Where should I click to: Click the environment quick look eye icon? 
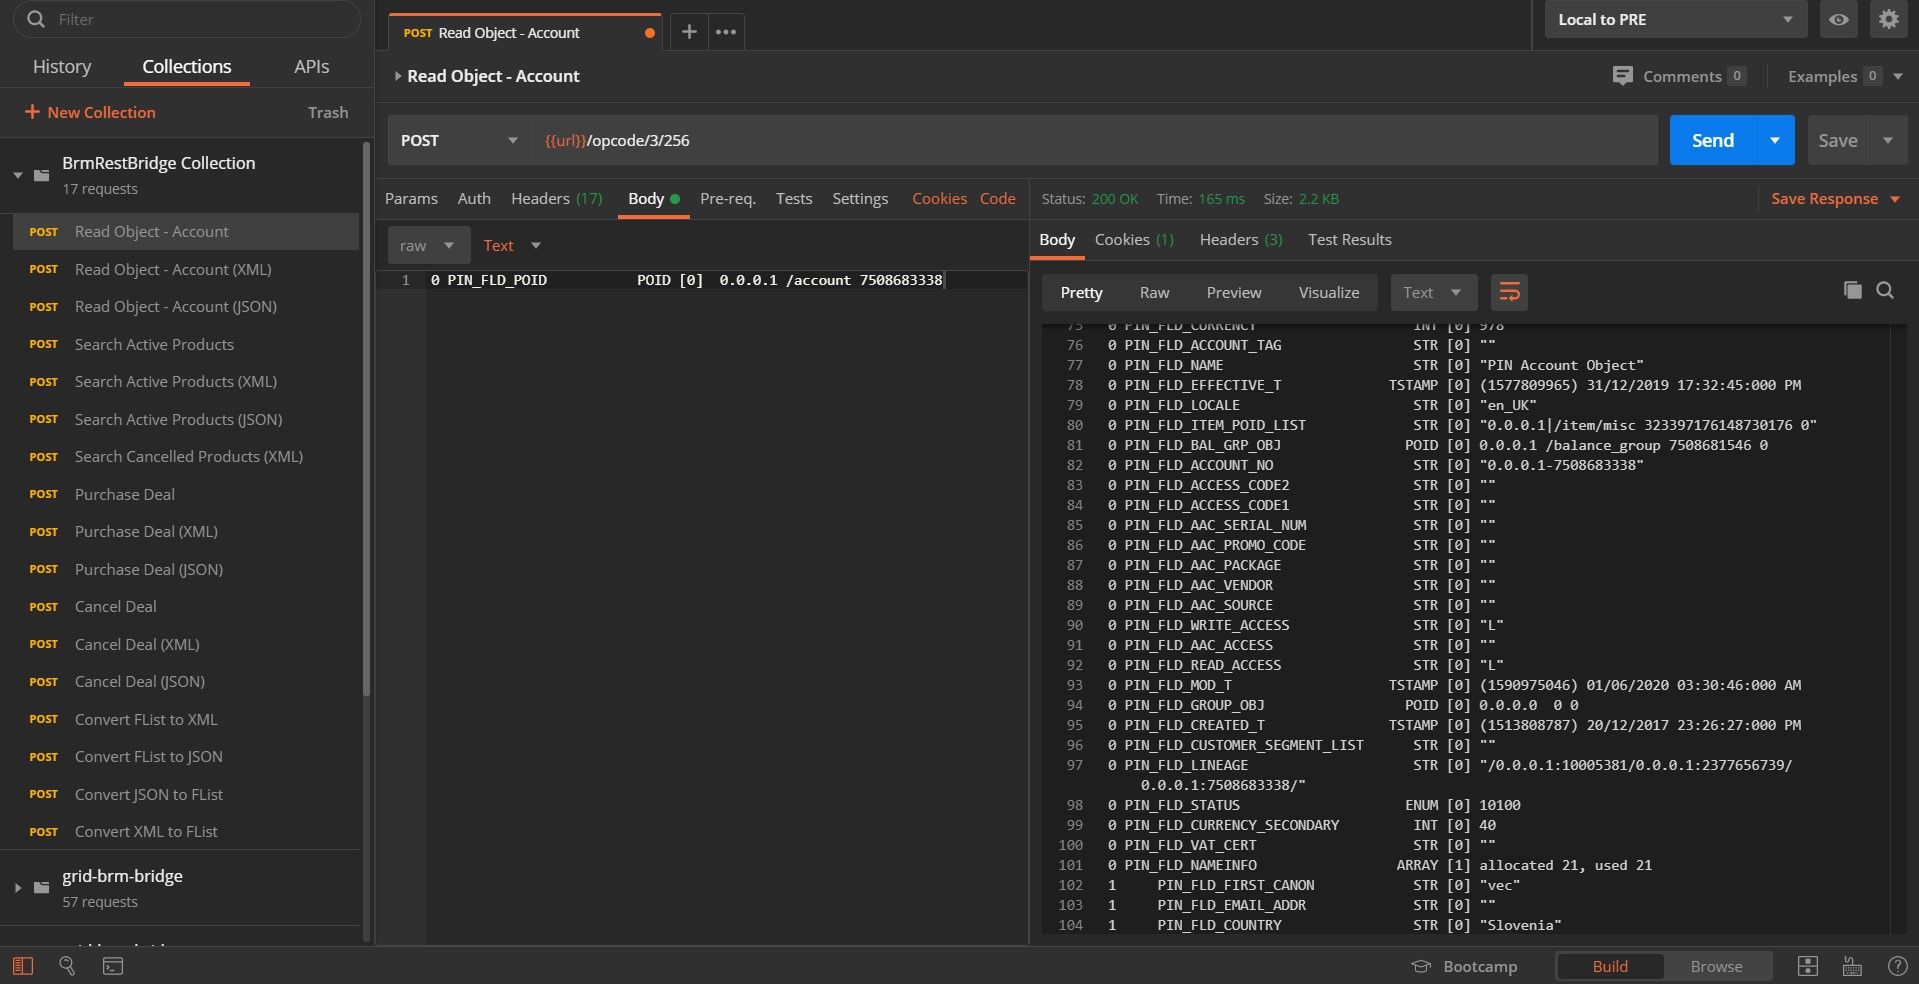pyautogui.click(x=1838, y=20)
